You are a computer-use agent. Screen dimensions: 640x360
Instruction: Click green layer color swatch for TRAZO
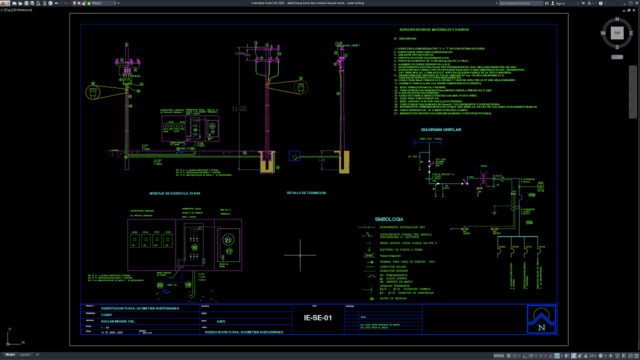pos(89,3)
